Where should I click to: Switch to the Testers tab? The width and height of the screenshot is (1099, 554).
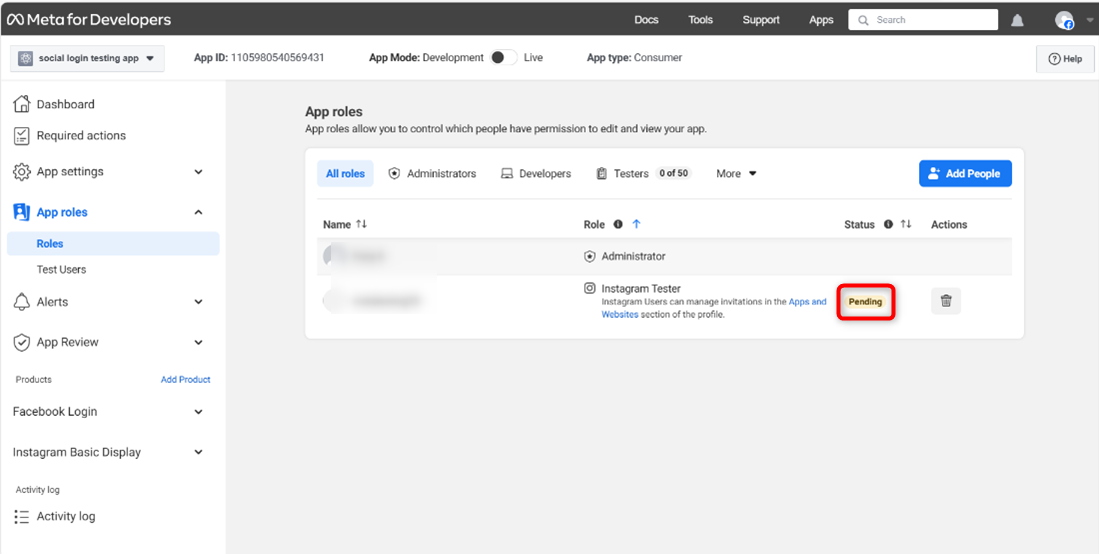click(643, 173)
